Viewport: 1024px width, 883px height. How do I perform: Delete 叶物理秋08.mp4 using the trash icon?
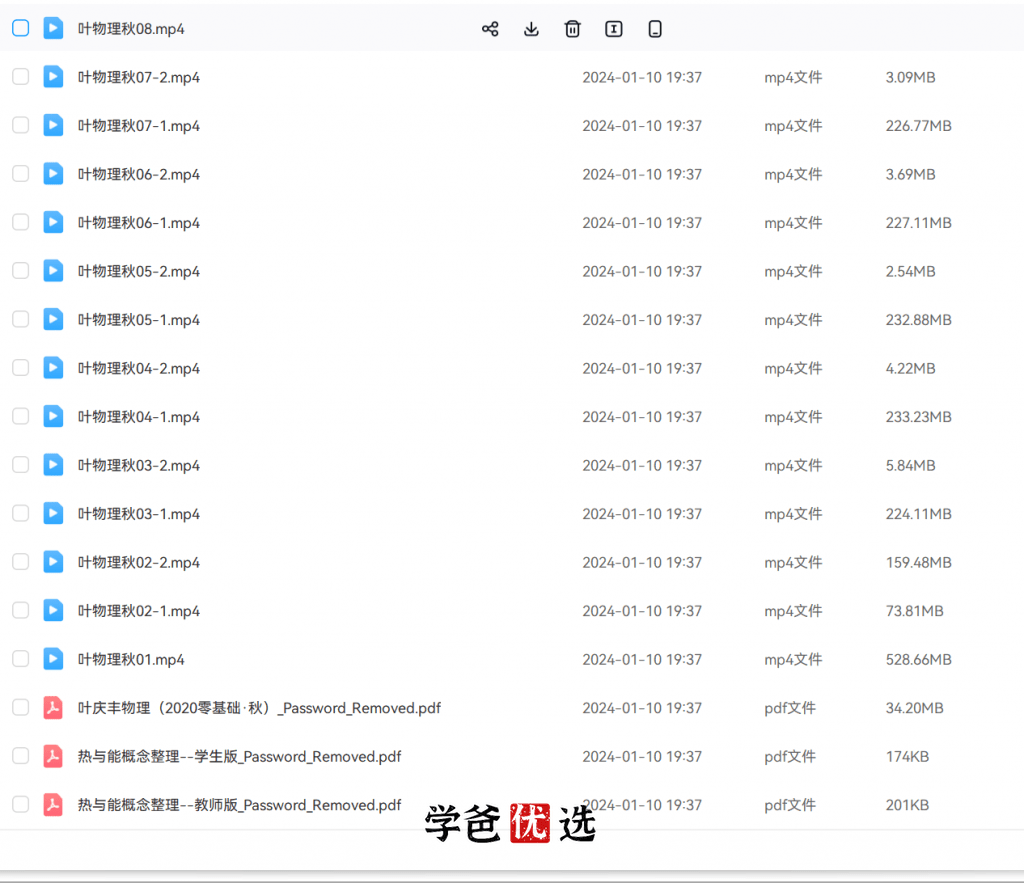point(572,29)
